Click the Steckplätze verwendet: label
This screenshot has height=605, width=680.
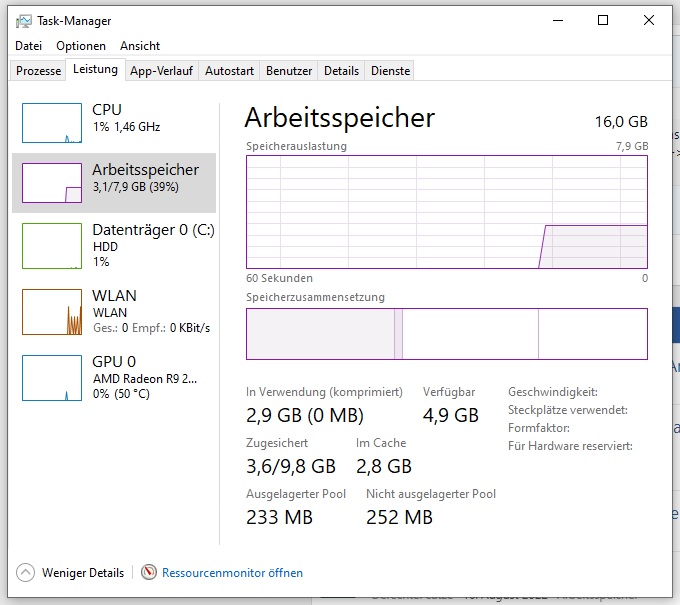click(568, 410)
